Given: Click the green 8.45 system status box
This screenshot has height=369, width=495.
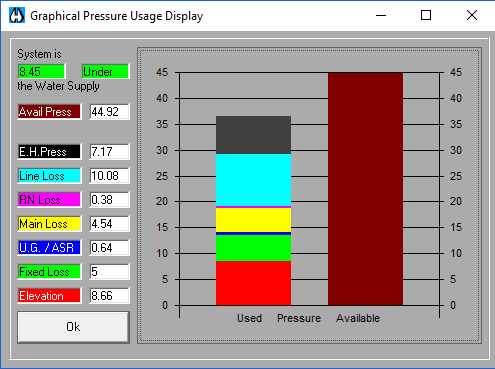Looking at the screenshot, I should click(42, 71).
